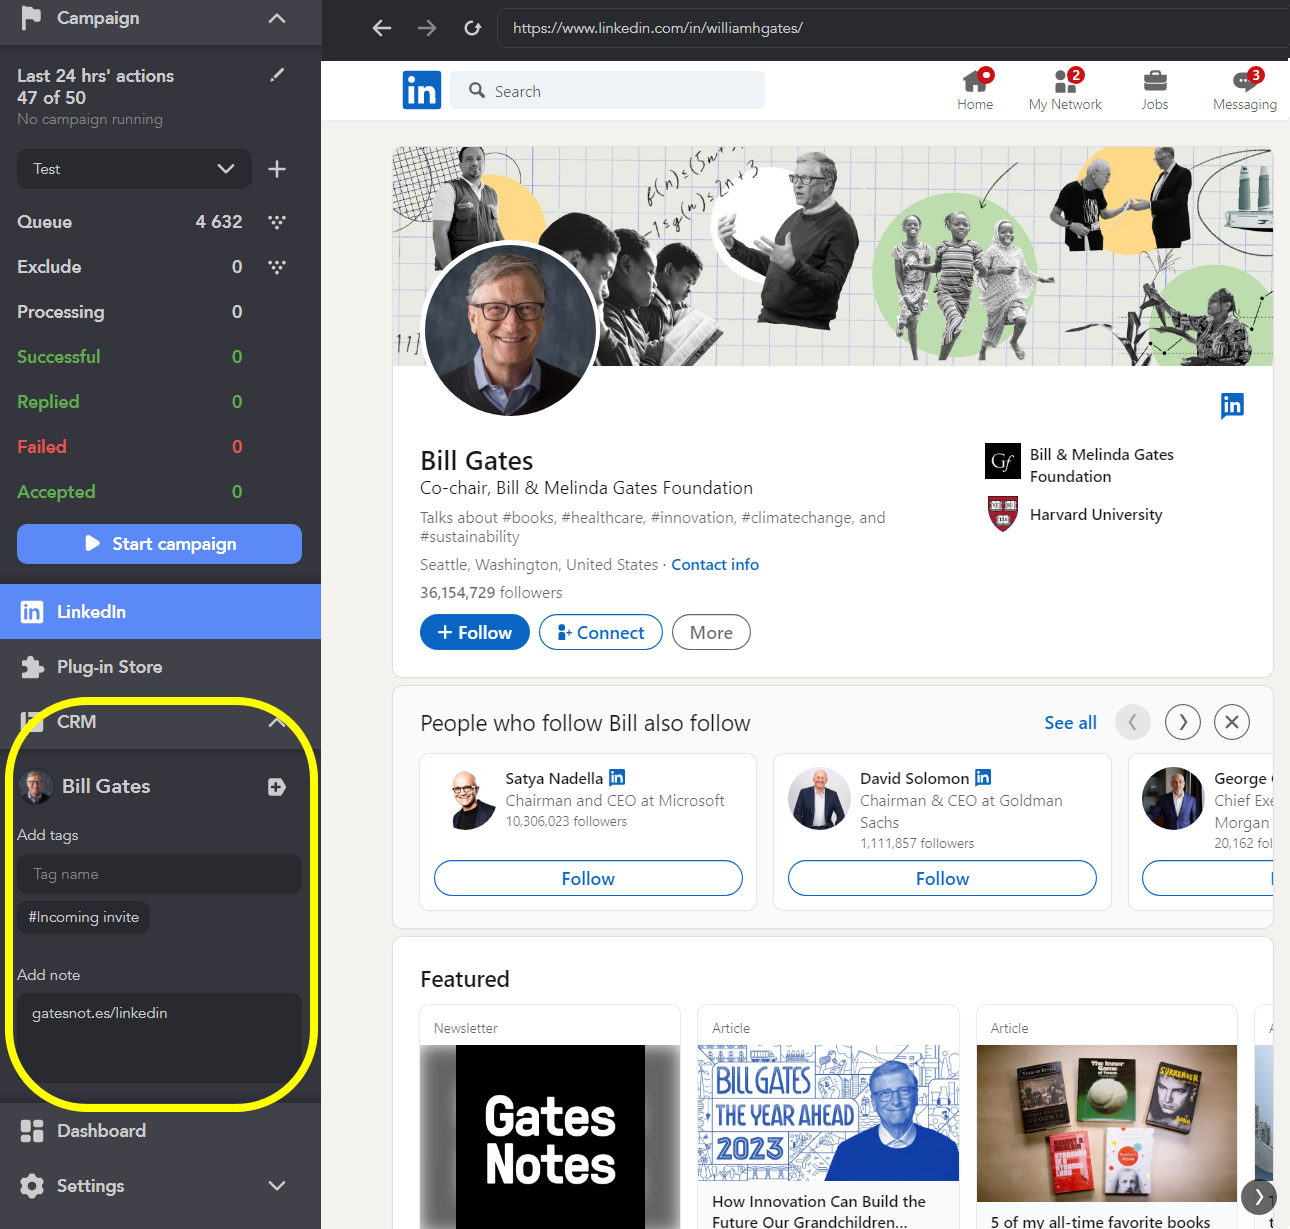Advance Featured carousel with next arrow
Image resolution: width=1290 pixels, height=1229 pixels.
(1258, 1196)
